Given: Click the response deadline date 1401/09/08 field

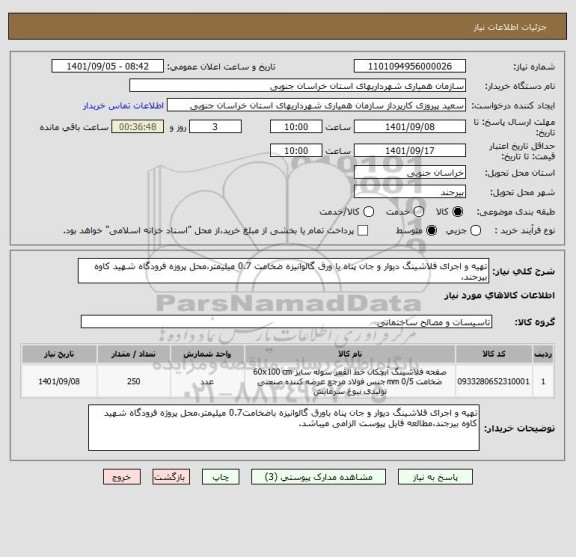Looking at the screenshot, I should coord(410,127).
